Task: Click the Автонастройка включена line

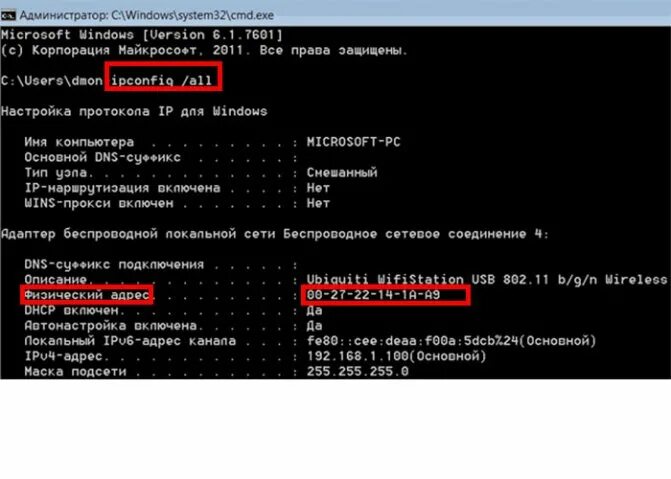Action: tap(173, 326)
